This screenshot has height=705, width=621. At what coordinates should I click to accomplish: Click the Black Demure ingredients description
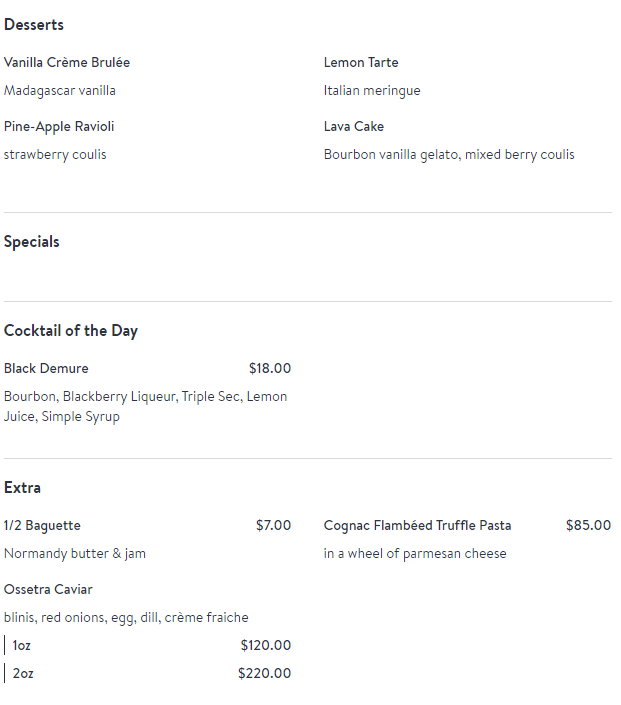click(146, 406)
